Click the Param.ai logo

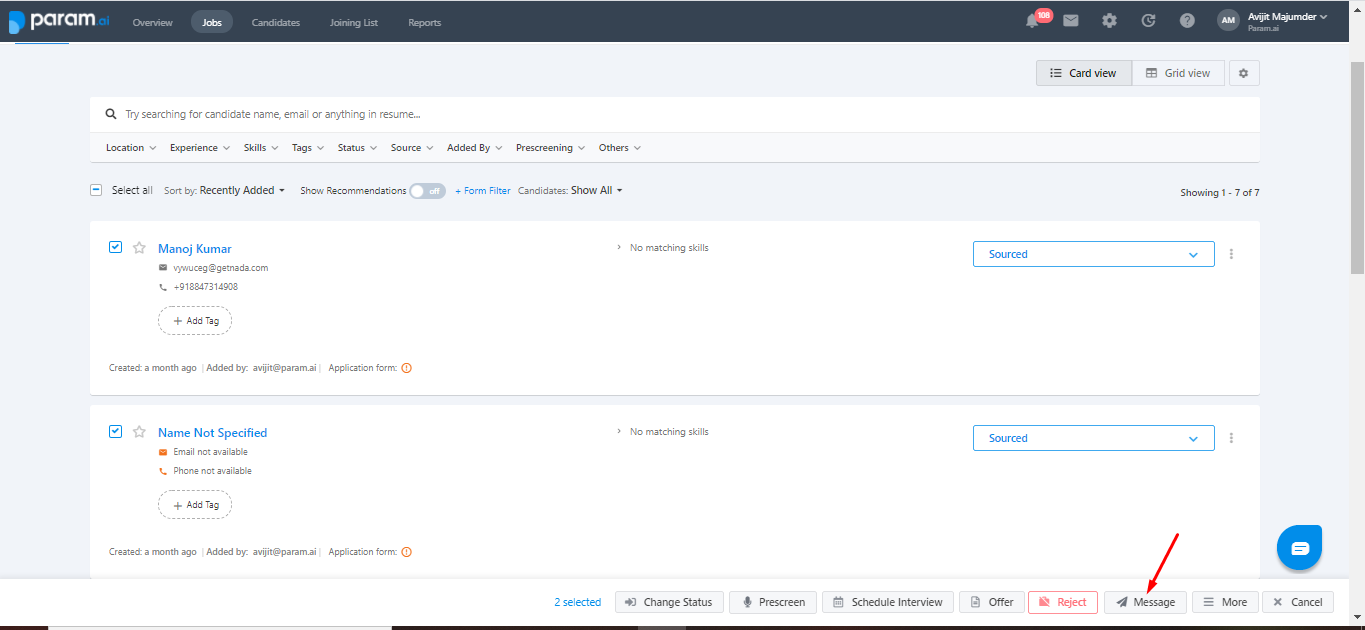click(x=59, y=21)
